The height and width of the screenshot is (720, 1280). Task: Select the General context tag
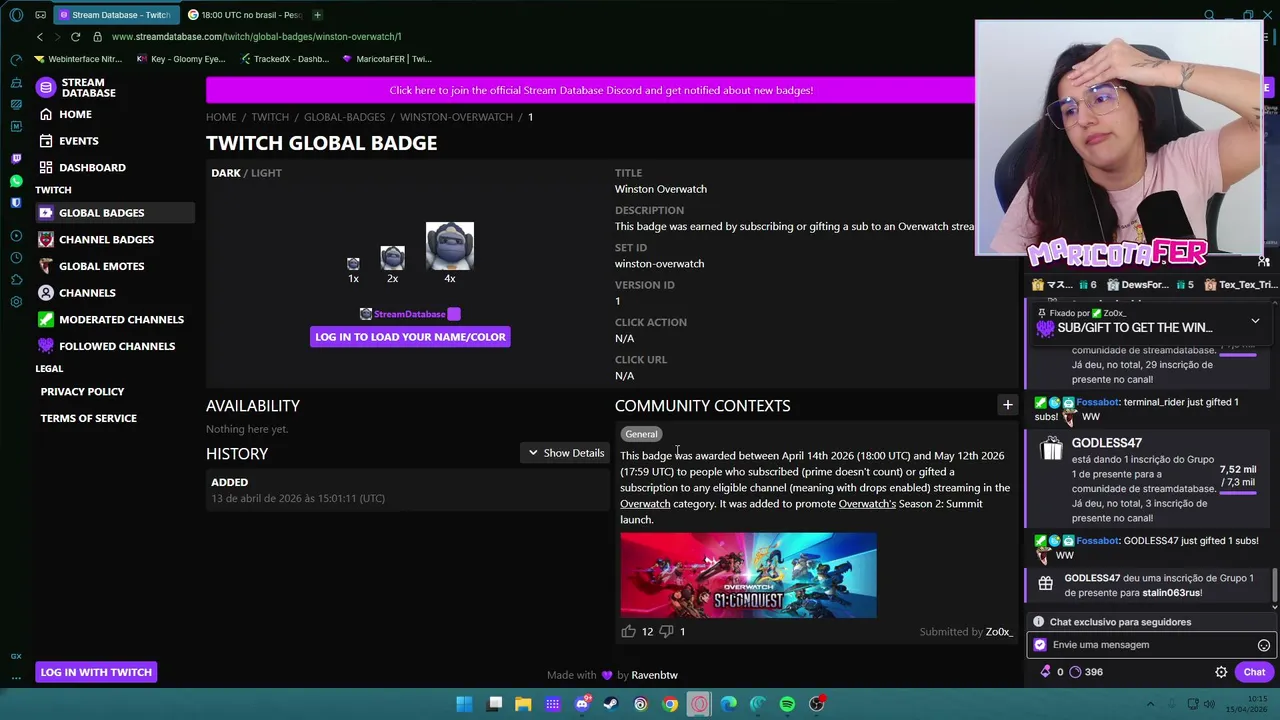click(x=641, y=434)
